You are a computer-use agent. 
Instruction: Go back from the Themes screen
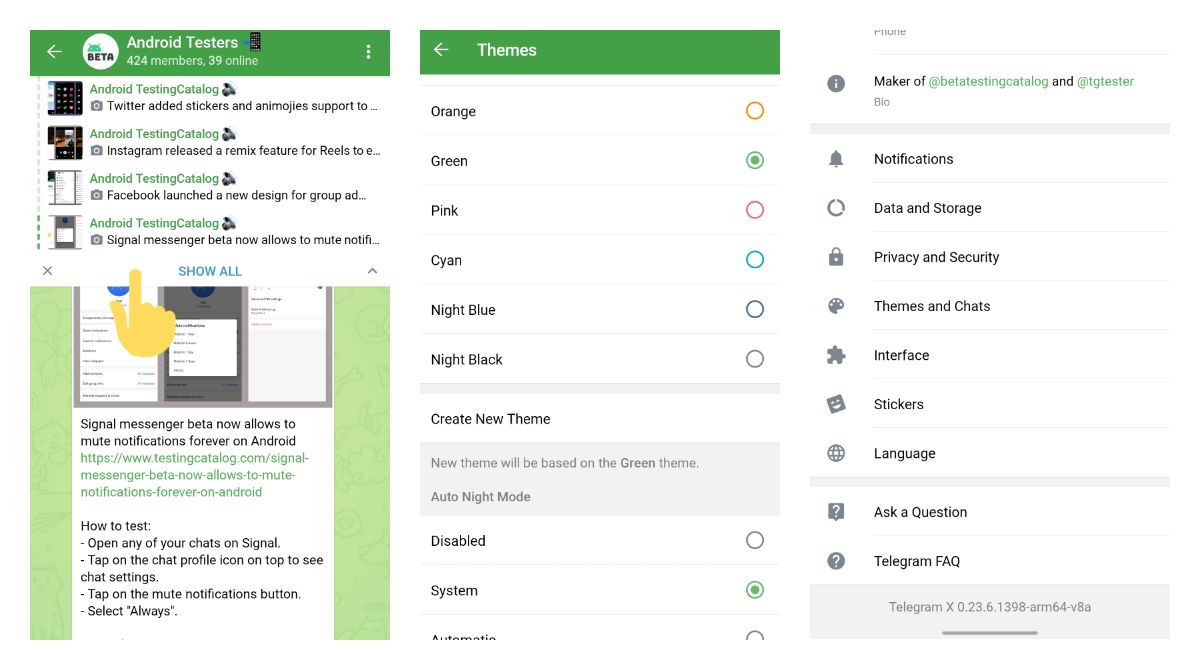pos(441,50)
